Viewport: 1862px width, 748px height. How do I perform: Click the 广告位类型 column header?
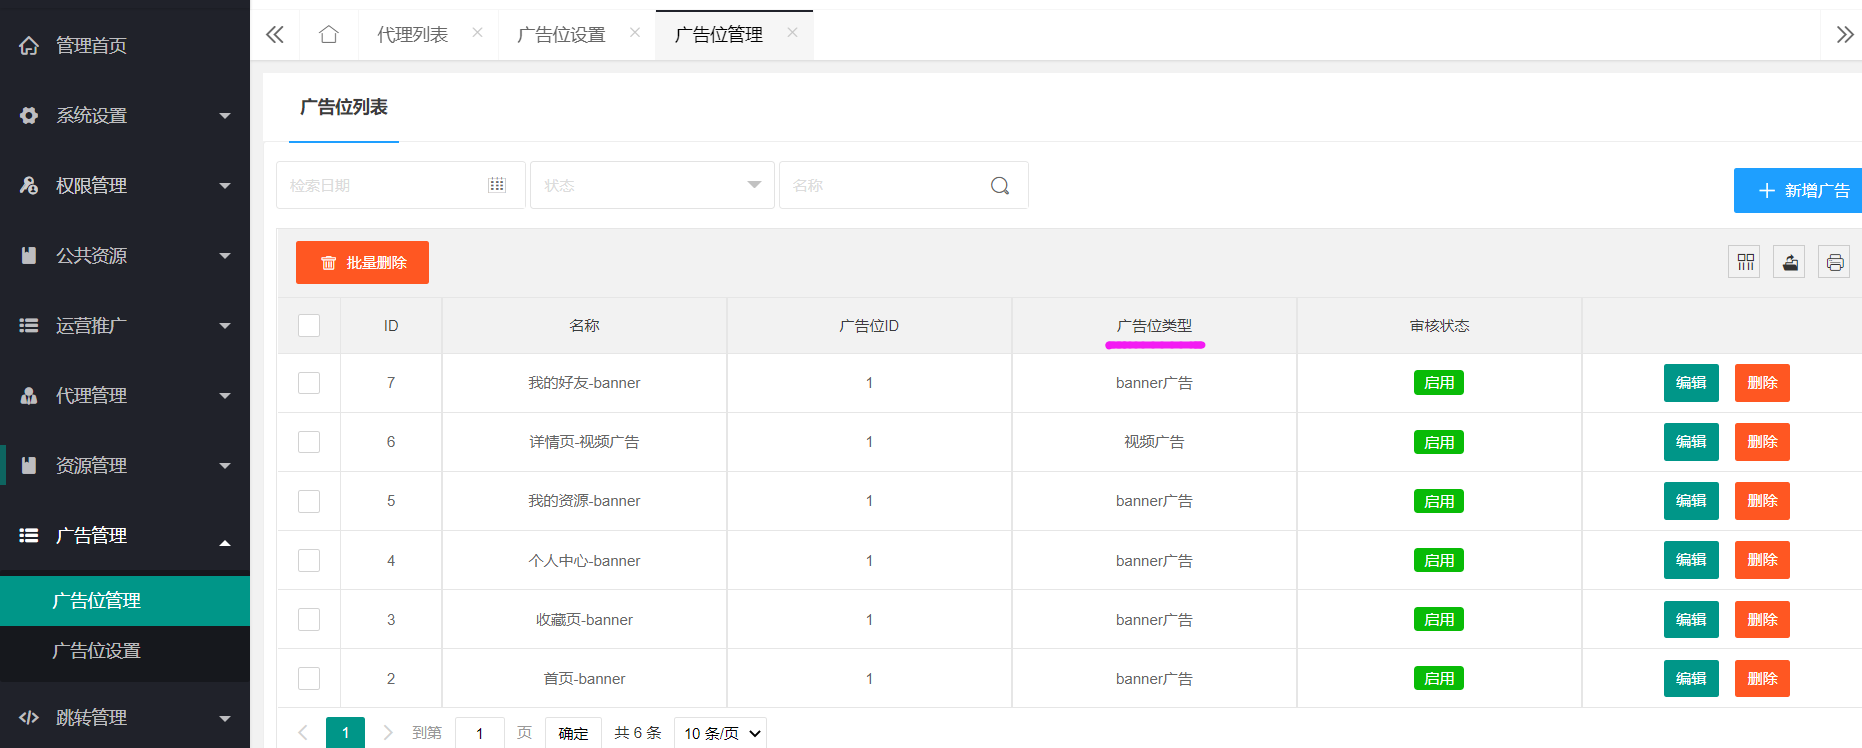tap(1154, 326)
